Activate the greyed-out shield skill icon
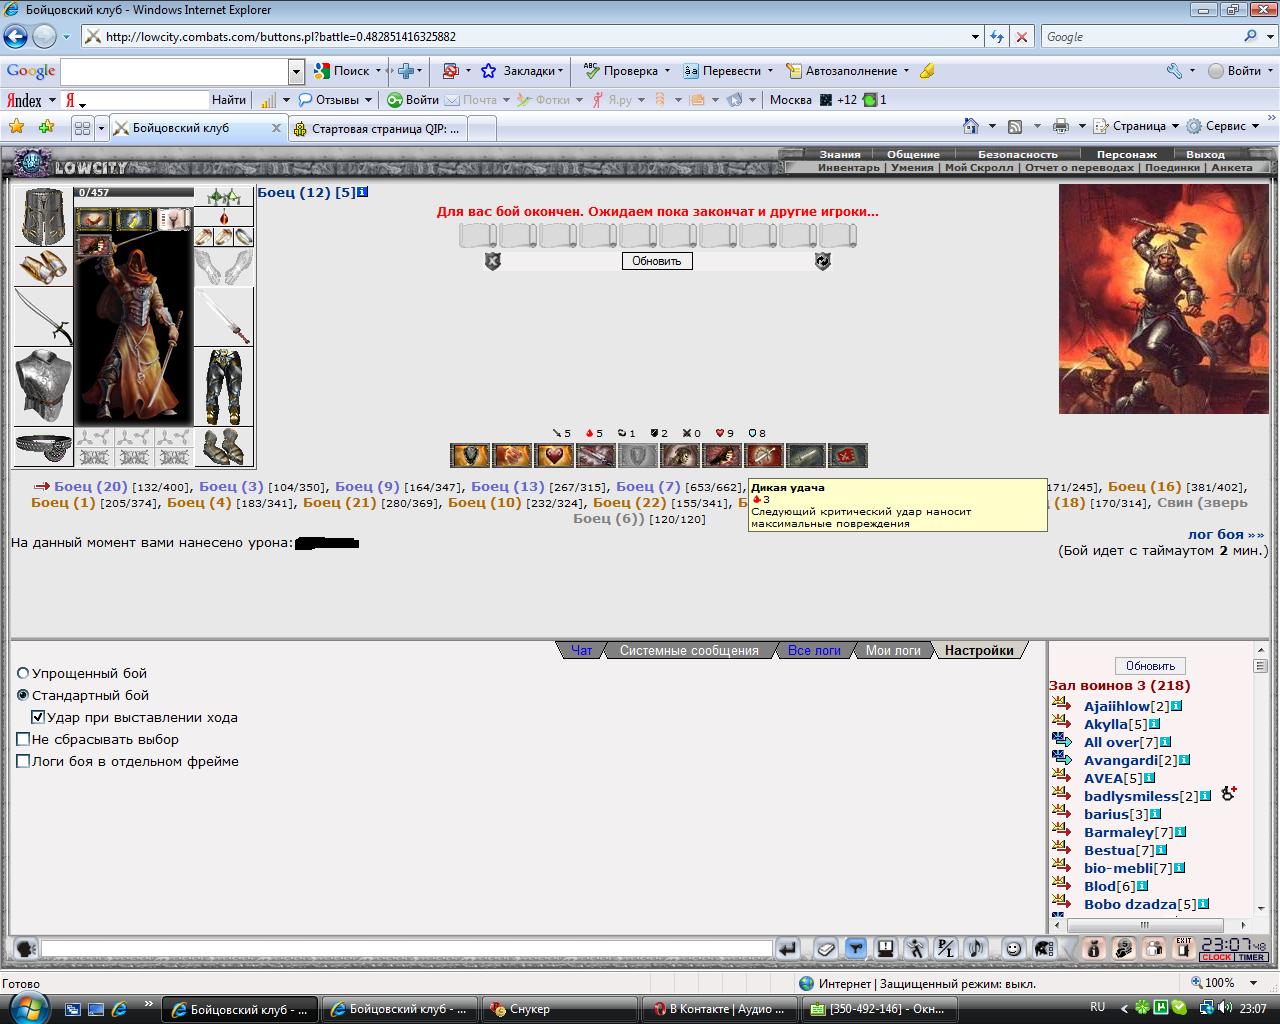 tap(638, 456)
